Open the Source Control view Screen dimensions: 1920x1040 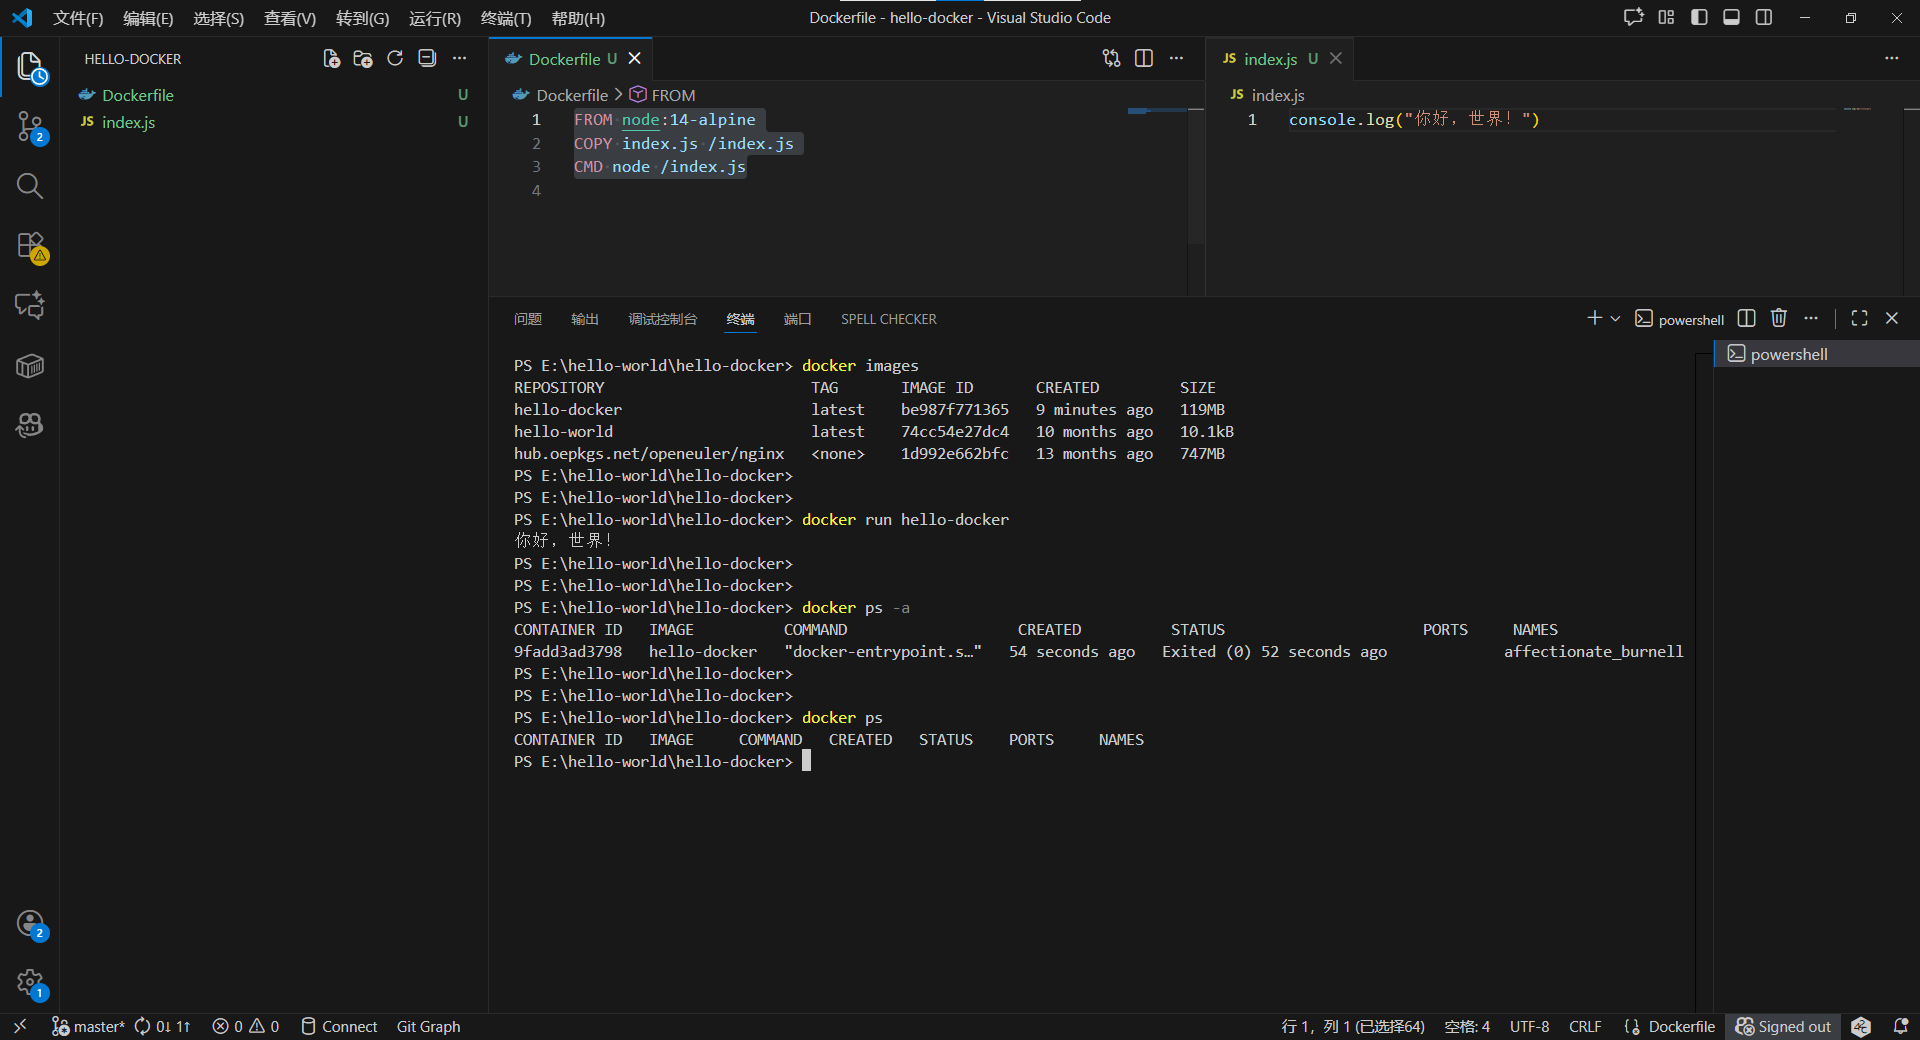click(x=30, y=127)
